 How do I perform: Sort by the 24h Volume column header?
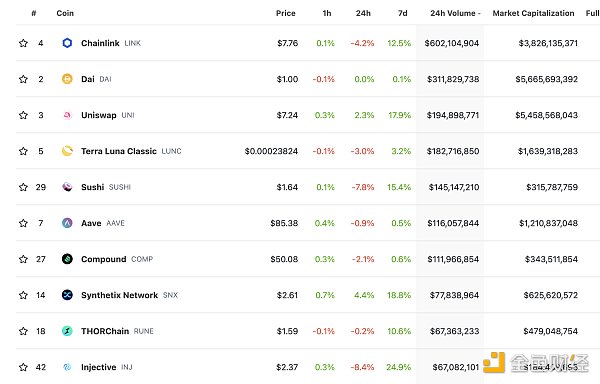click(x=455, y=13)
